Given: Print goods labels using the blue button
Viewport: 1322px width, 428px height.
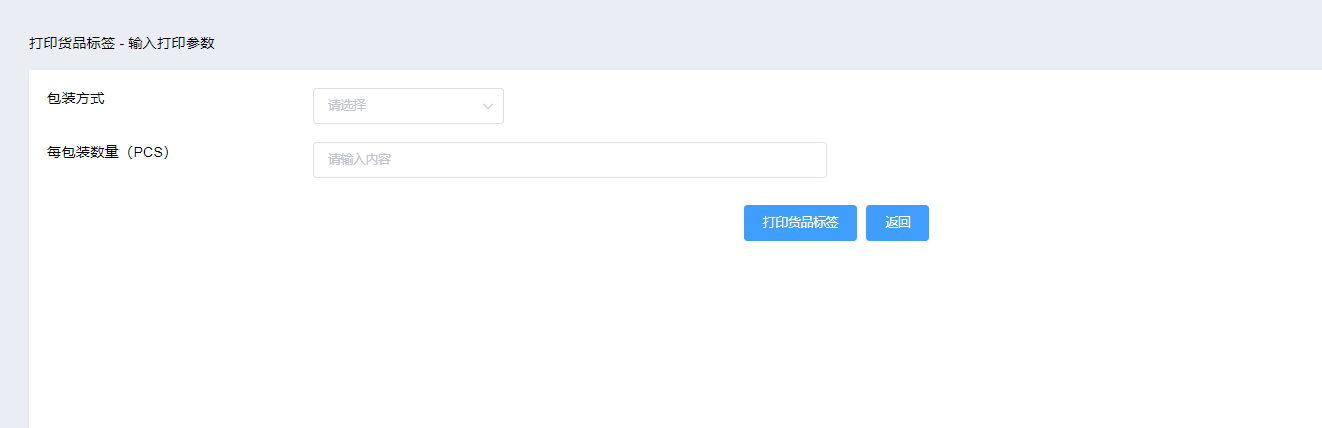Looking at the screenshot, I should point(800,223).
